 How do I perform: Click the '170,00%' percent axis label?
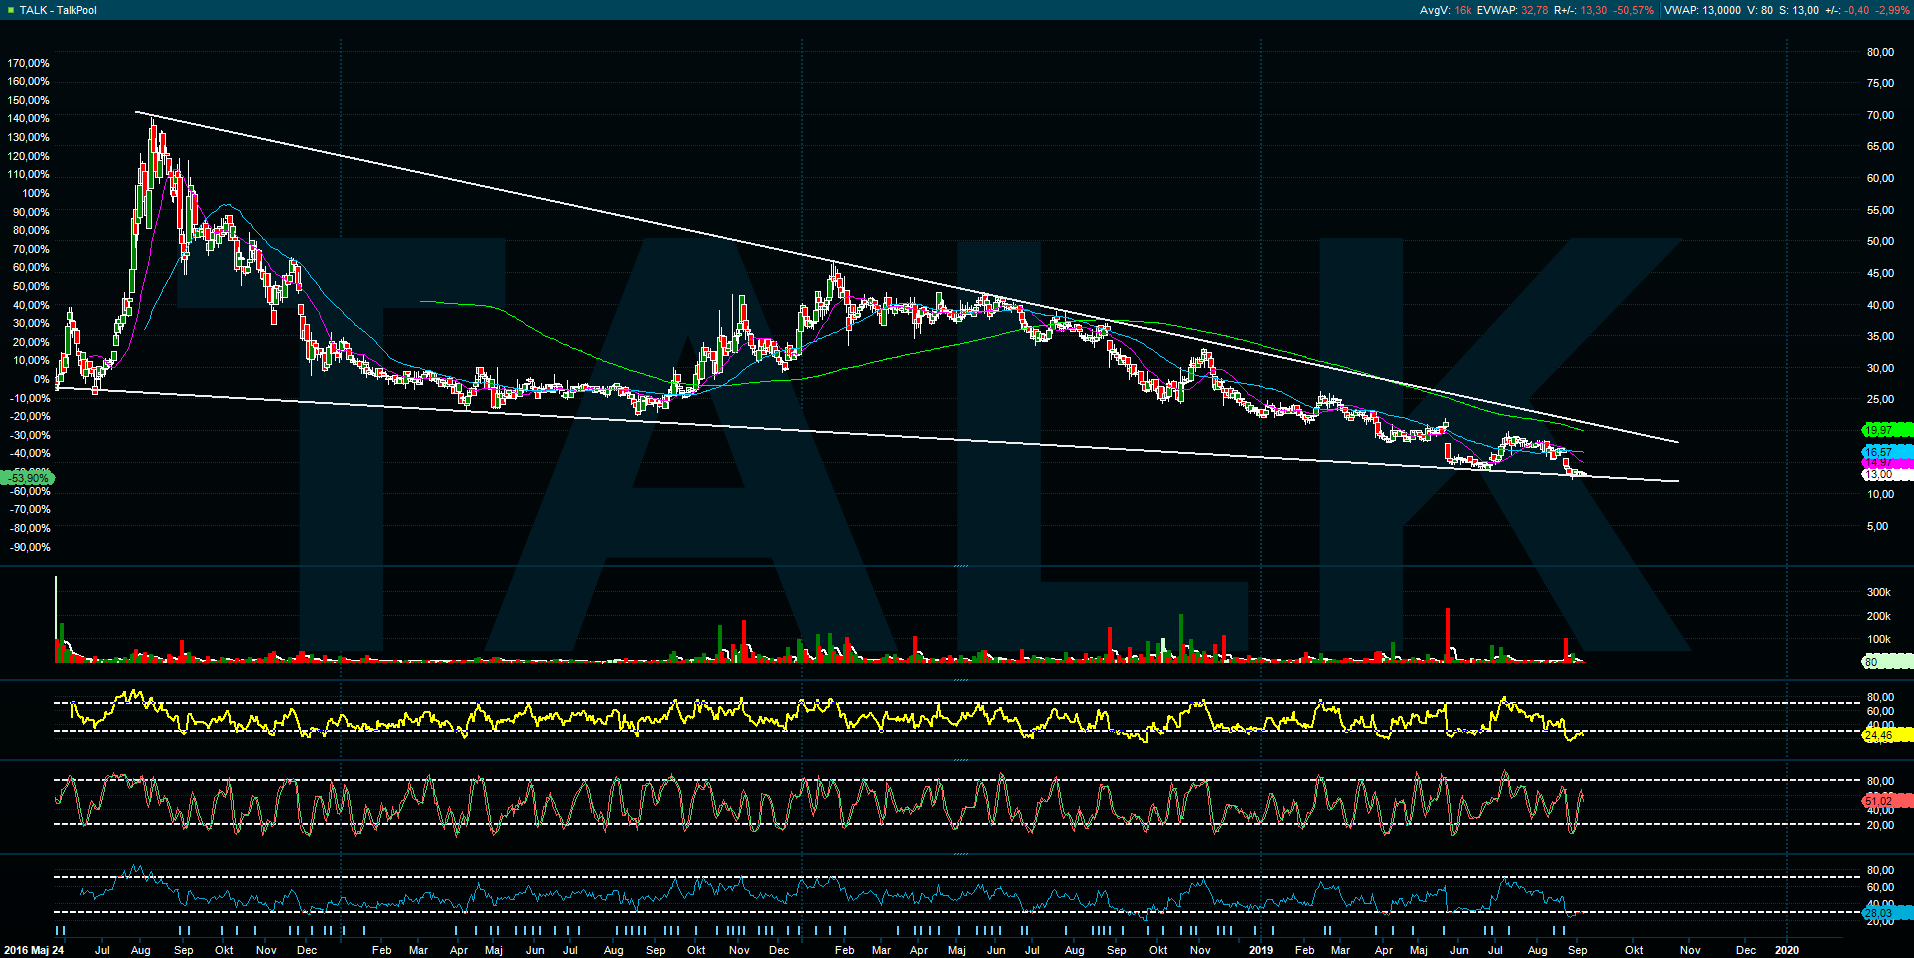point(28,63)
